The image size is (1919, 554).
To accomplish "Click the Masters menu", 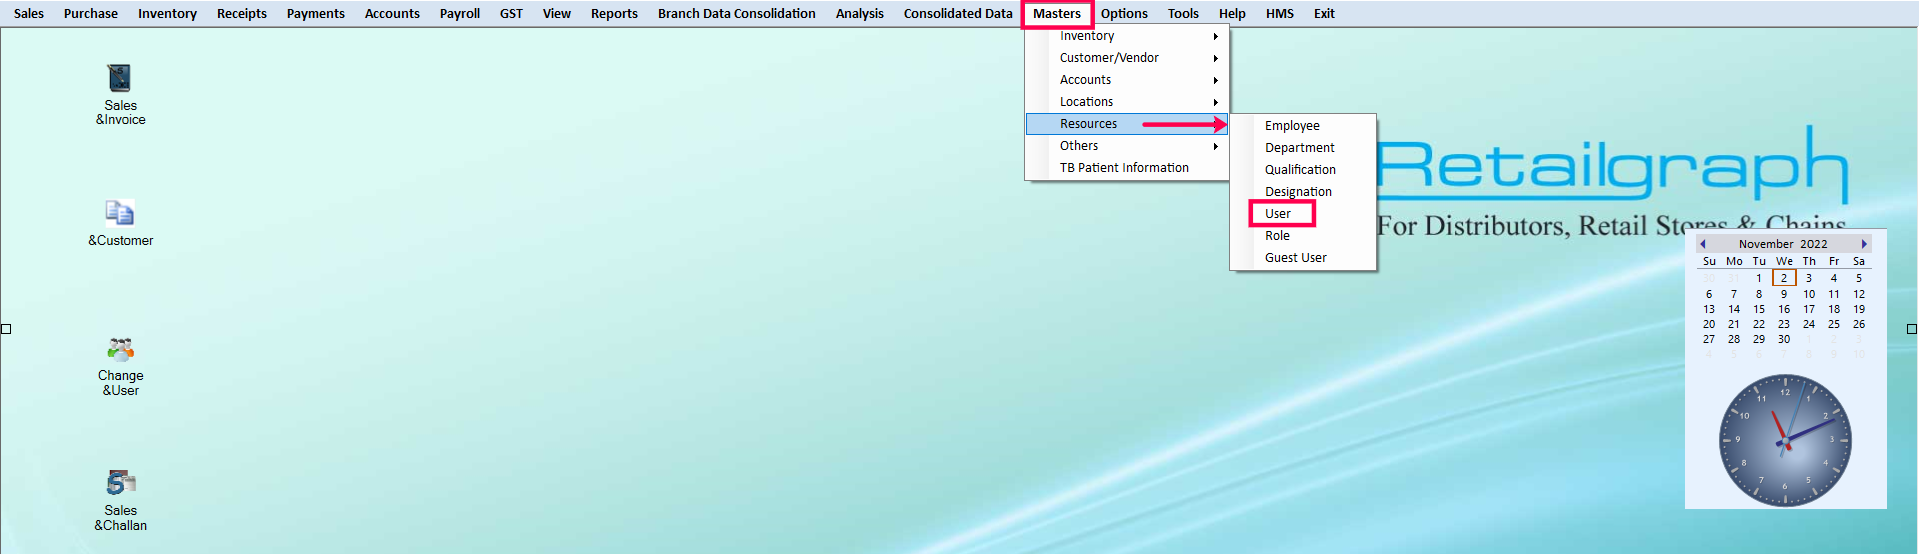I will tap(1057, 13).
